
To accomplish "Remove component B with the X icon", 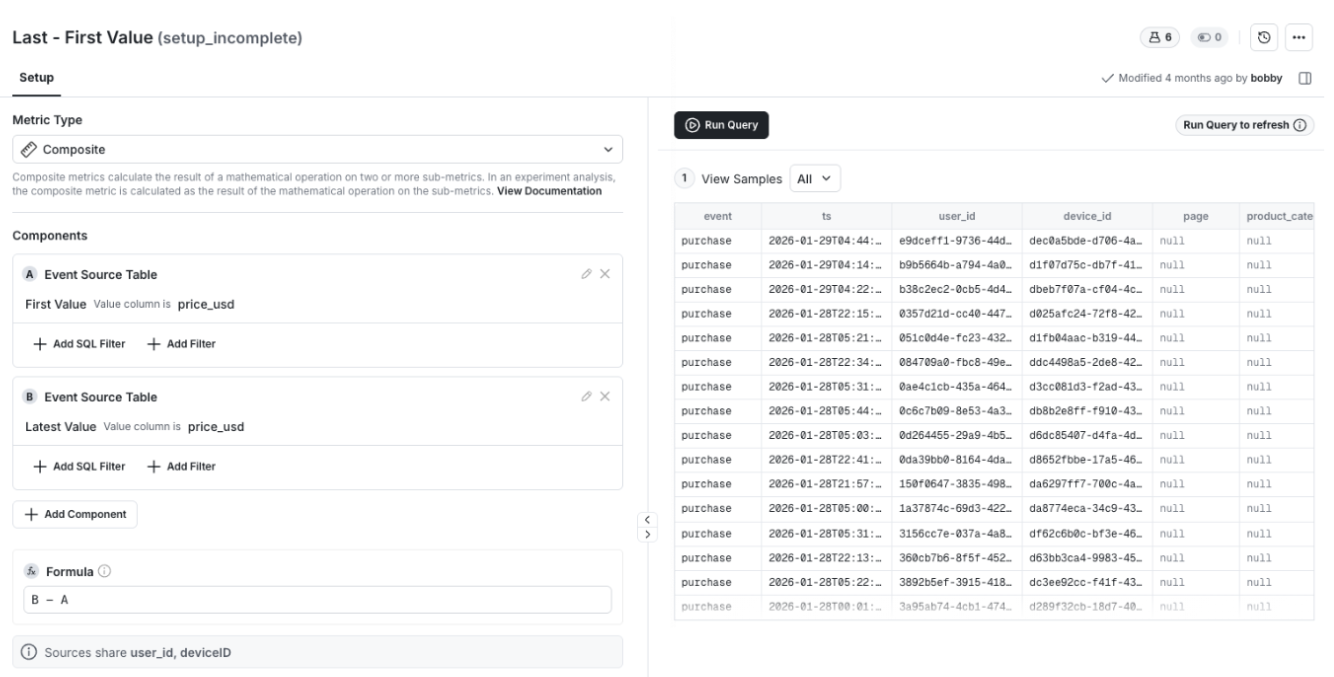I will point(605,397).
